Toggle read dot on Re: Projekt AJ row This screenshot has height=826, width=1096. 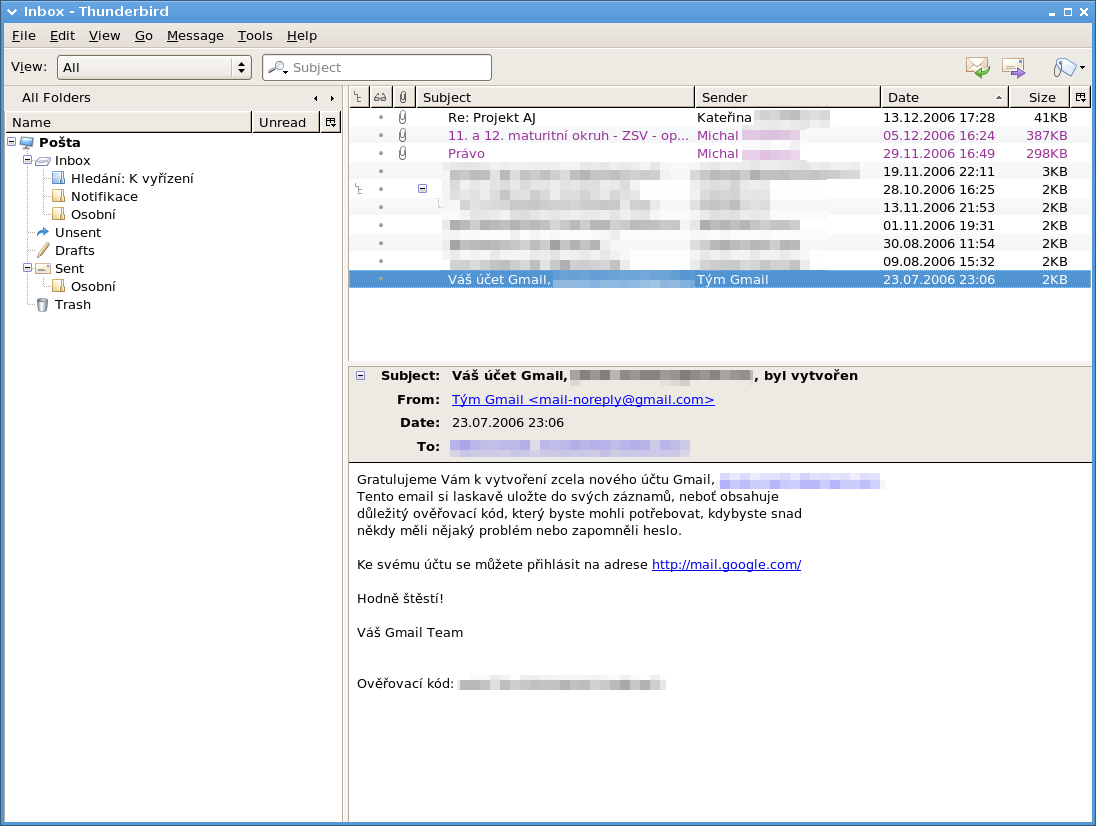pyautogui.click(x=381, y=117)
